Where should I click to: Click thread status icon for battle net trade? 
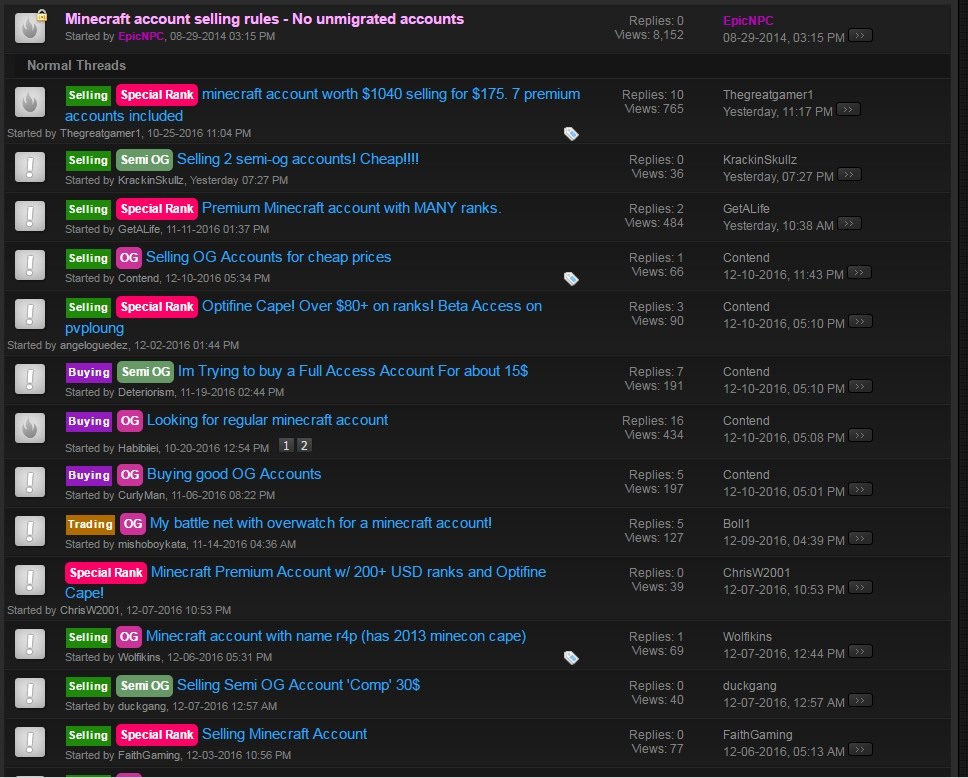(30, 531)
